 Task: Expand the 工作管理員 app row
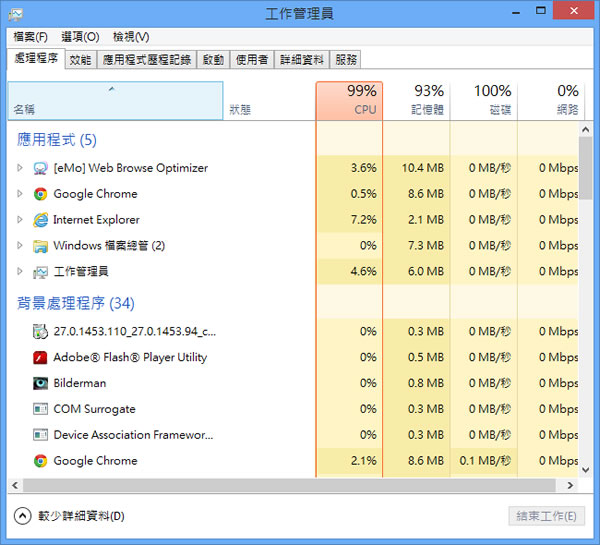click(x=20, y=271)
